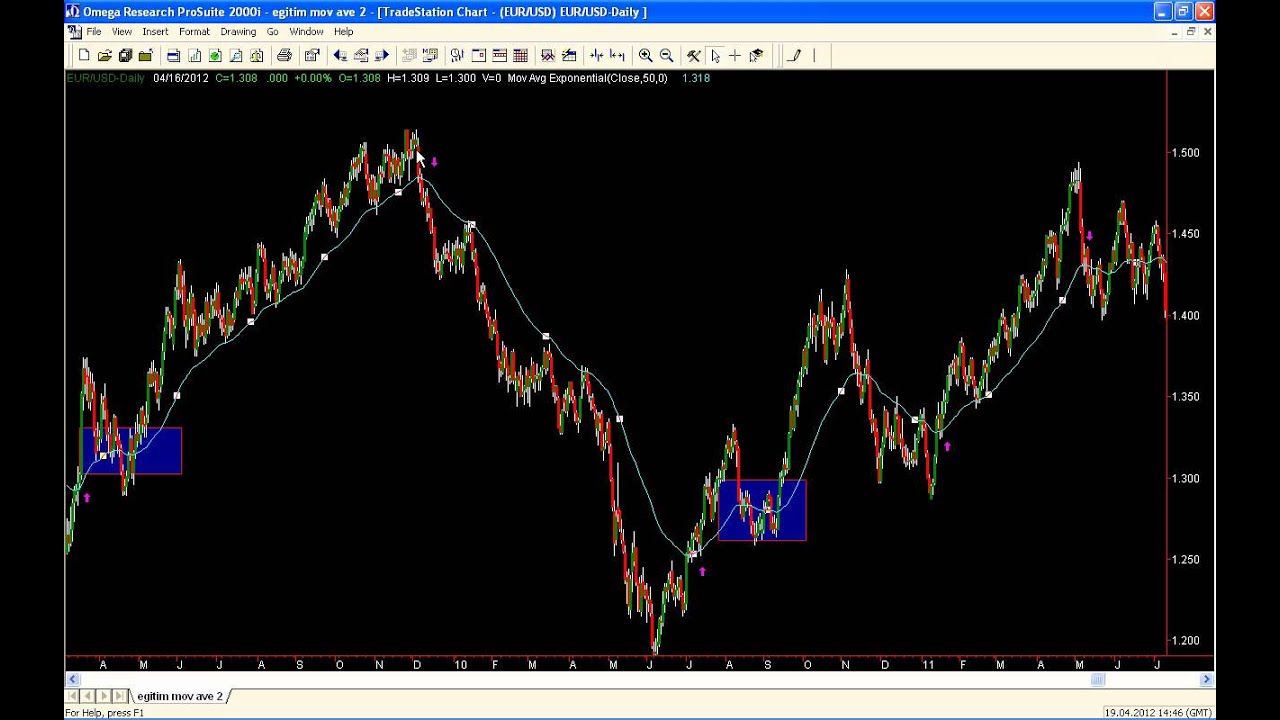
Task: Click the hammer tools toolbar icon
Action: 693,56
